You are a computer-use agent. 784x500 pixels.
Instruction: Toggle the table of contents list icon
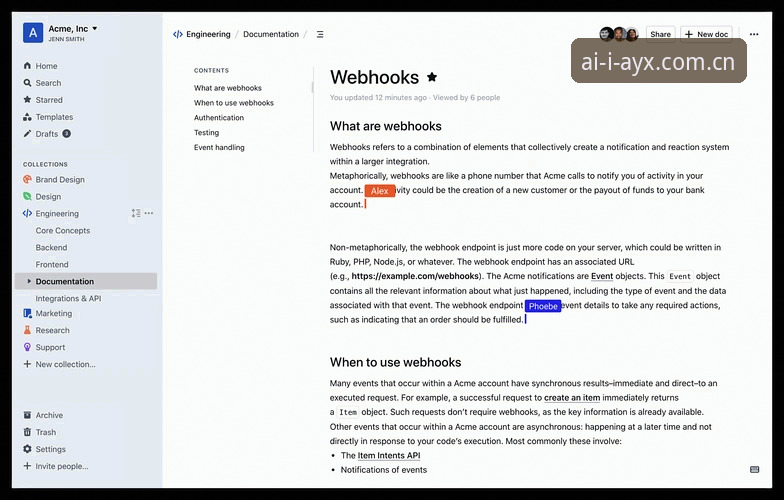pyautogui.click(x=320, y=34)
